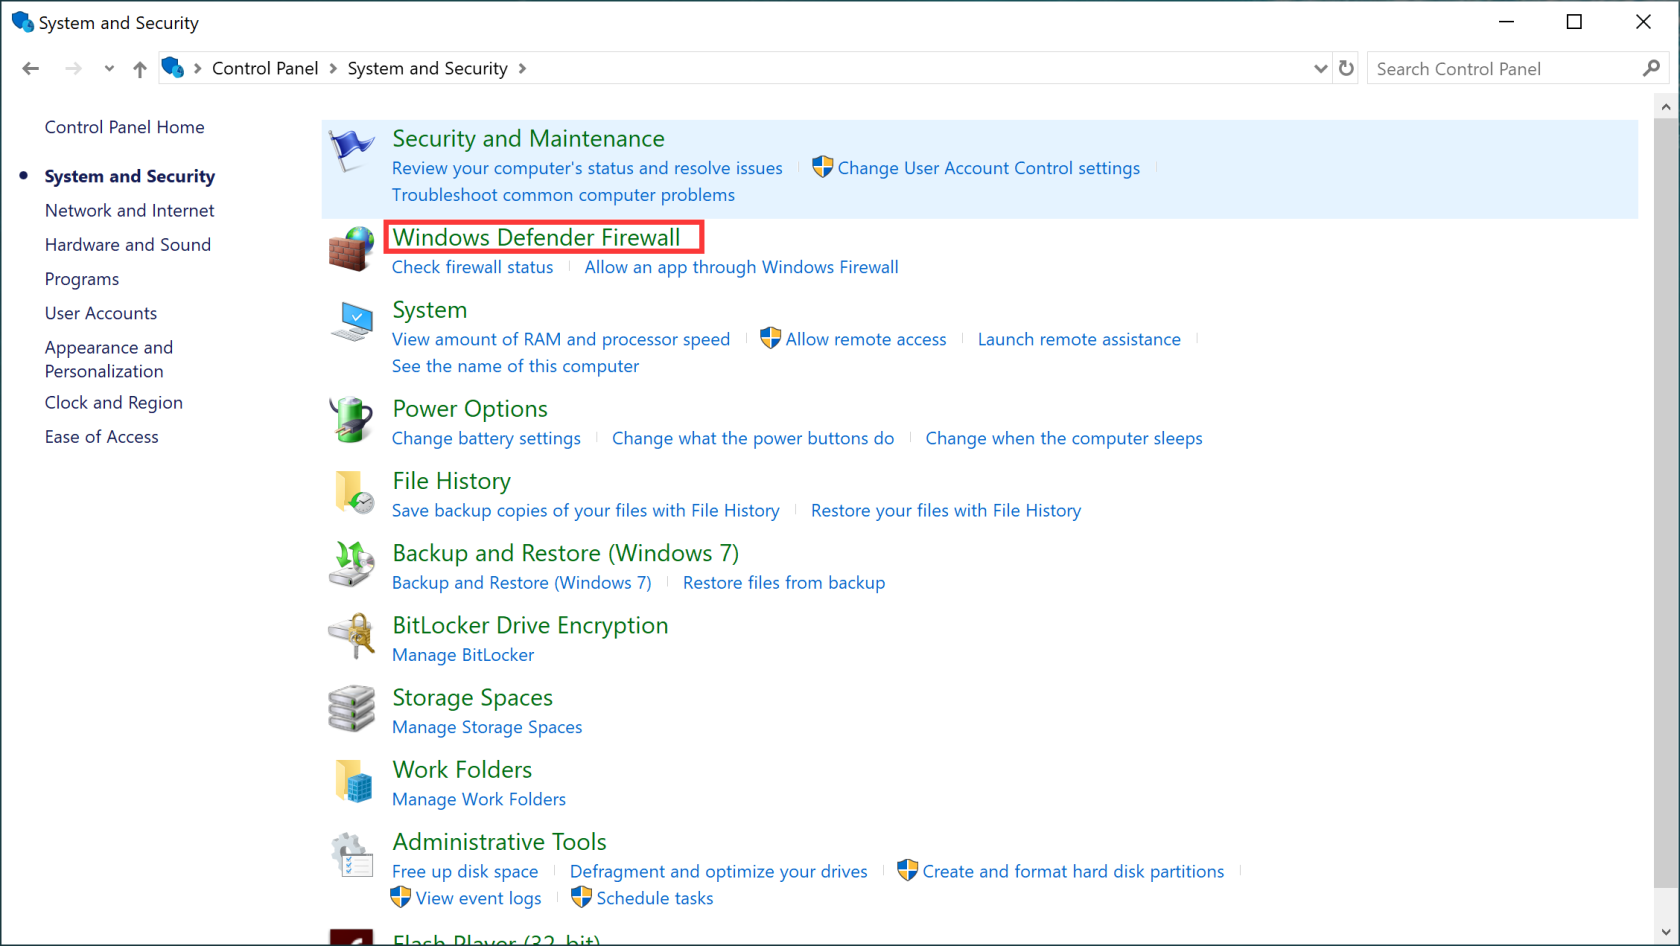Open the recent locations dropdown arrow
Screen dimensions: 1680x946
click(109, 68)
